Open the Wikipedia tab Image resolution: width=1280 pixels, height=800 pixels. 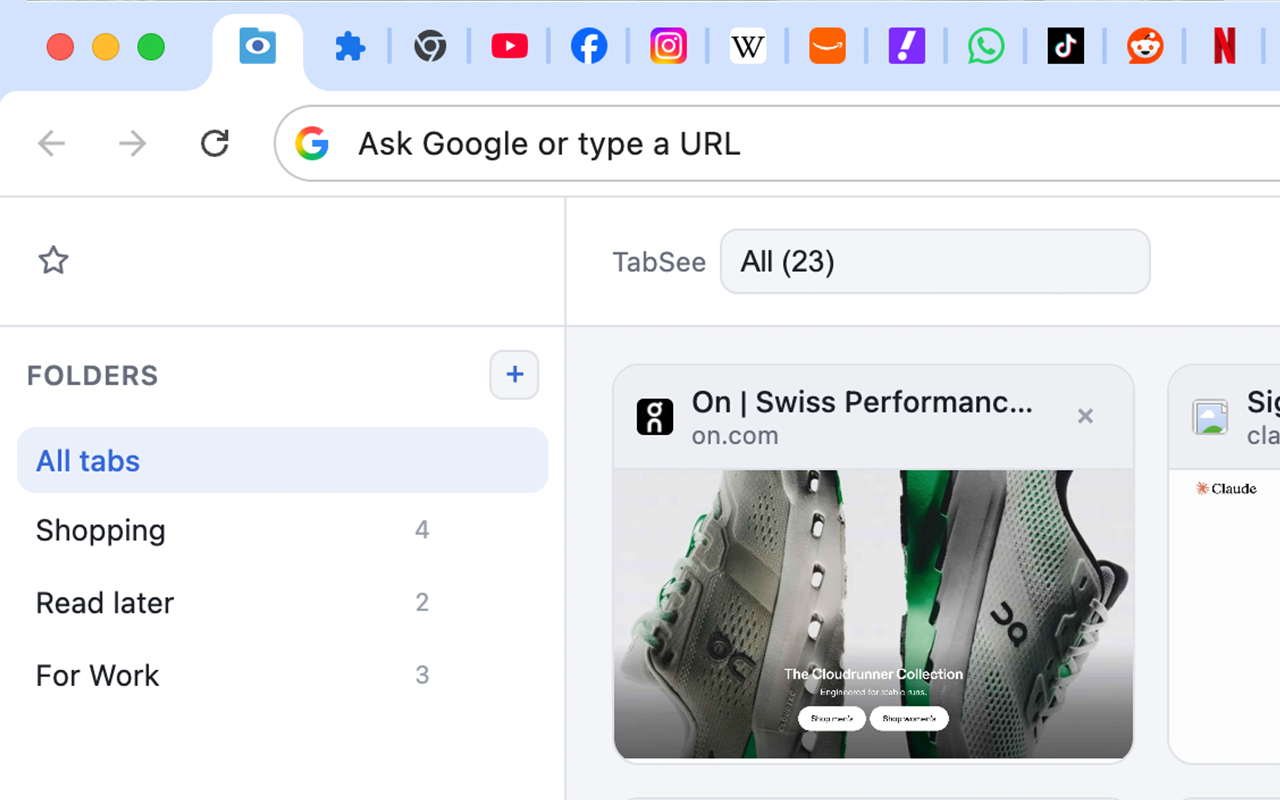(x=748, y=46)
